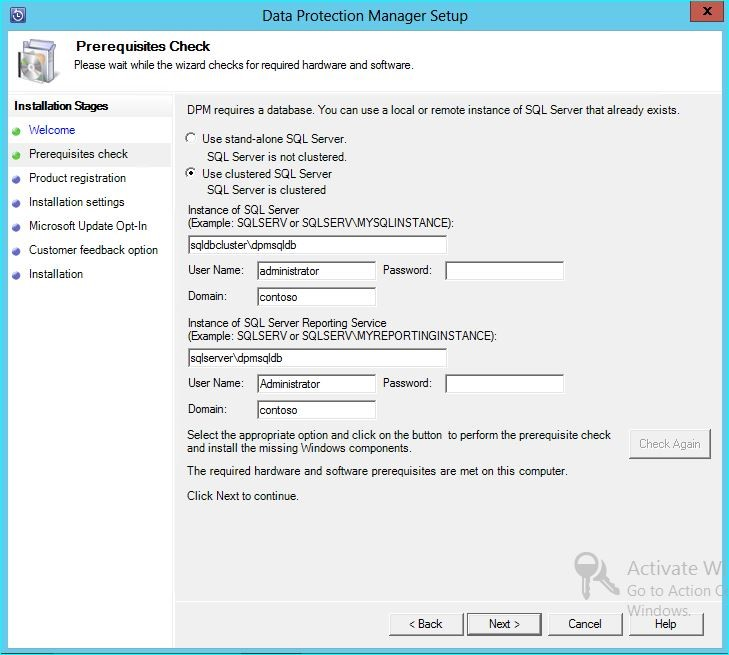The height and width of the screenshot is (655, 729).
Task: Select the Microsoft Update Opt-In stage
Action: click(88, 226)
